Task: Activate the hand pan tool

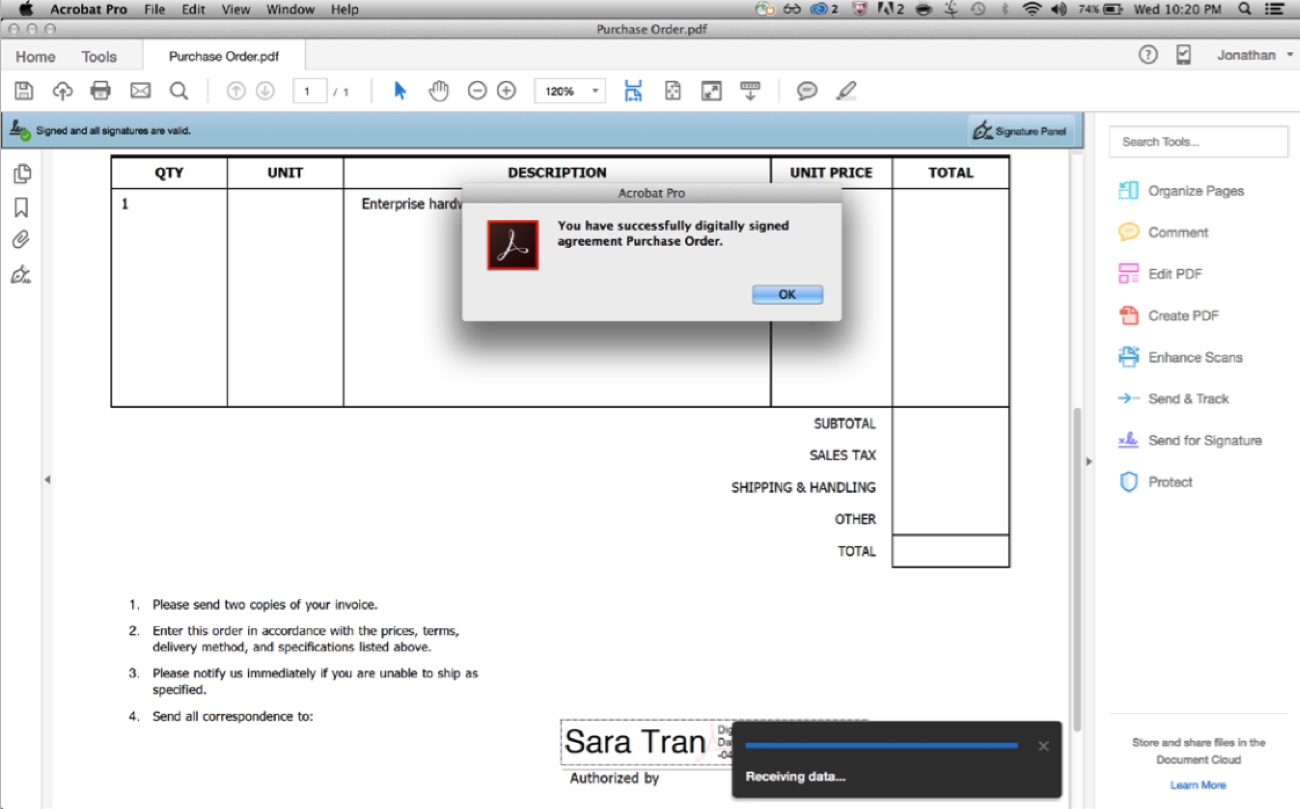Action: (x=439, y=91)
